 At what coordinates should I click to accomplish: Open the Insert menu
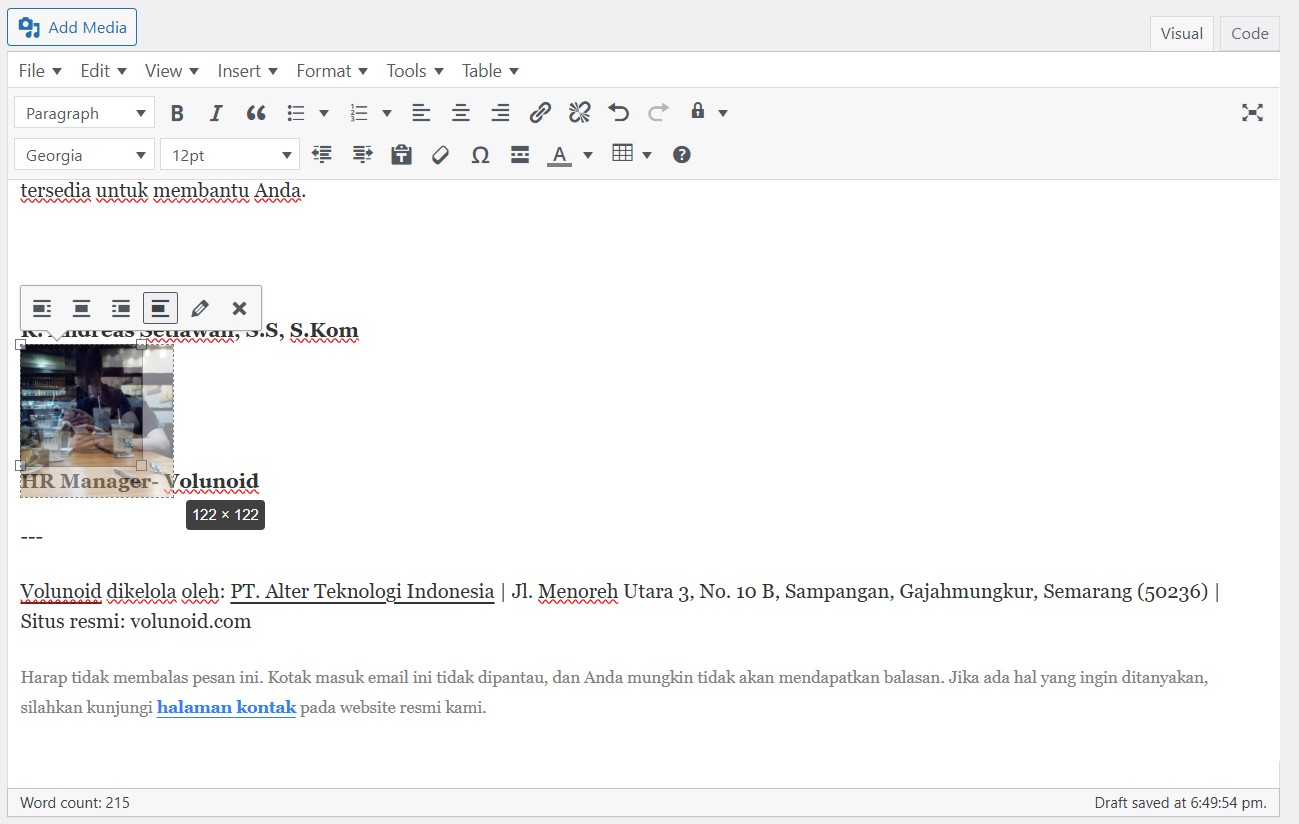pos(249,71)
